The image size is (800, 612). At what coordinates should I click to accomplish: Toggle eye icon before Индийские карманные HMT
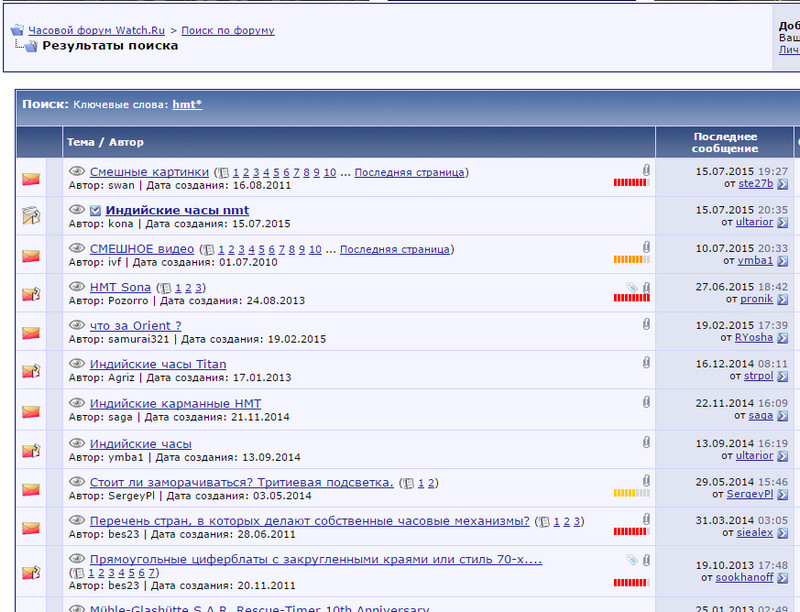point(77,403)
